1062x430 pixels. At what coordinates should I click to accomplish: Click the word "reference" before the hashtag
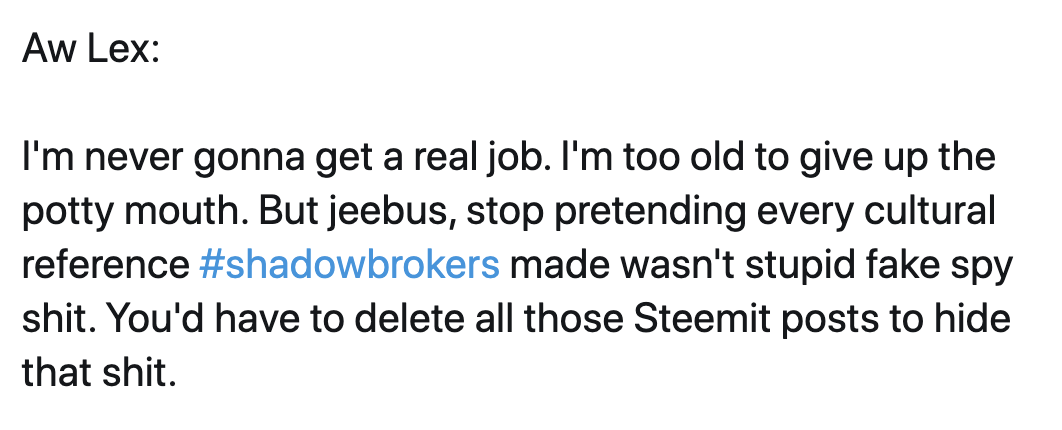coord(106,265)
